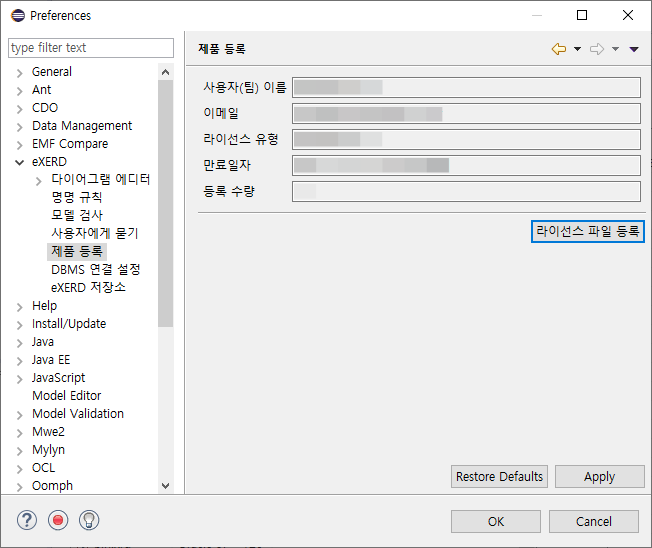Click the 등록 수량 field

466,191
